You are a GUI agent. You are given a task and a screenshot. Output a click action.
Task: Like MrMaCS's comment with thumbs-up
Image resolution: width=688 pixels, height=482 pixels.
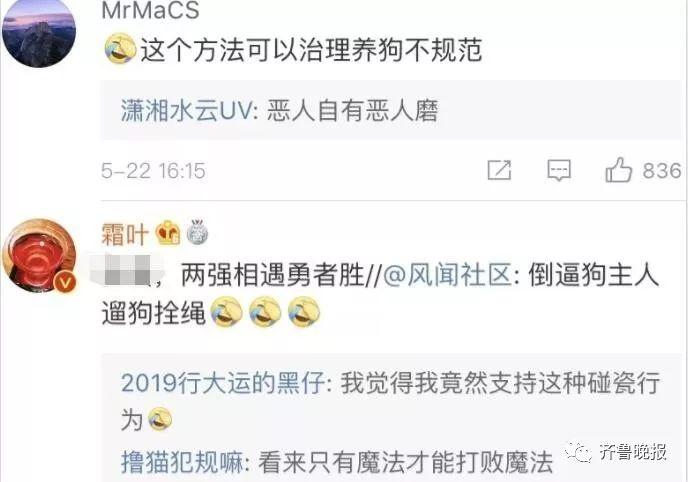pos(619,170)
